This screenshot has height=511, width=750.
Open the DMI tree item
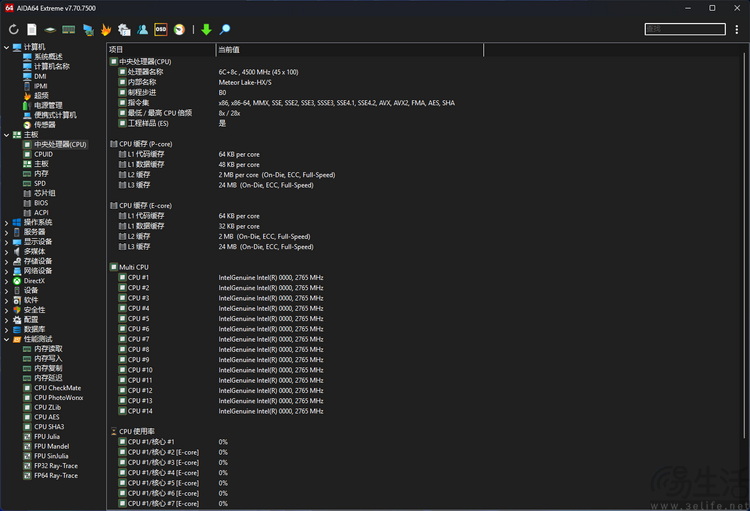(x=40, y=76)
